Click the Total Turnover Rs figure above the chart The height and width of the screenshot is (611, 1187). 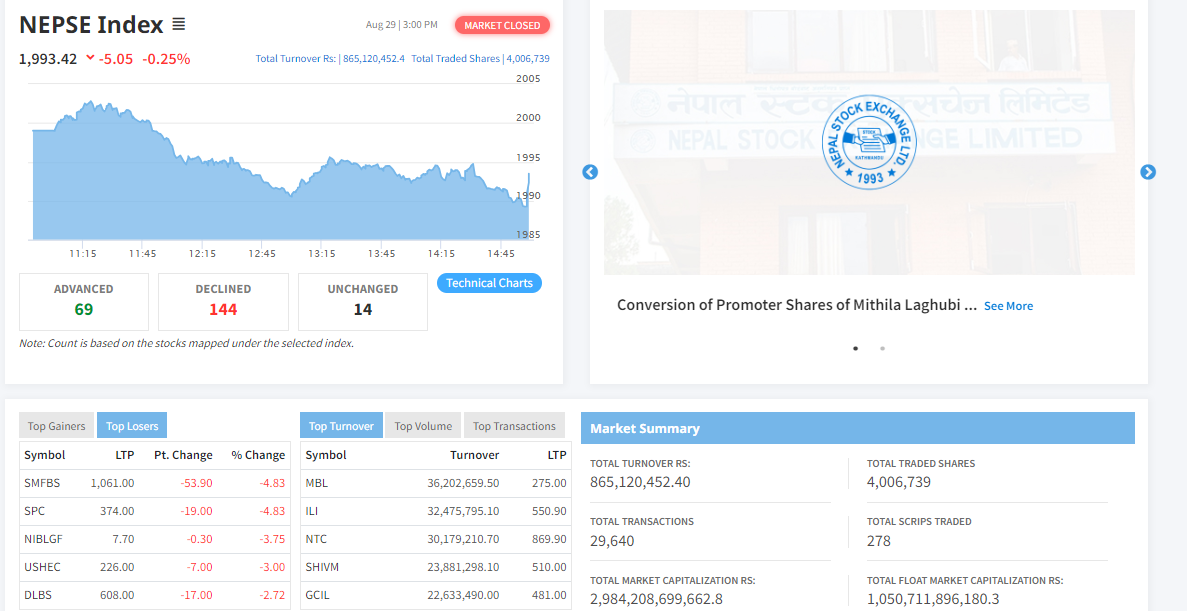tap(330, 58)
